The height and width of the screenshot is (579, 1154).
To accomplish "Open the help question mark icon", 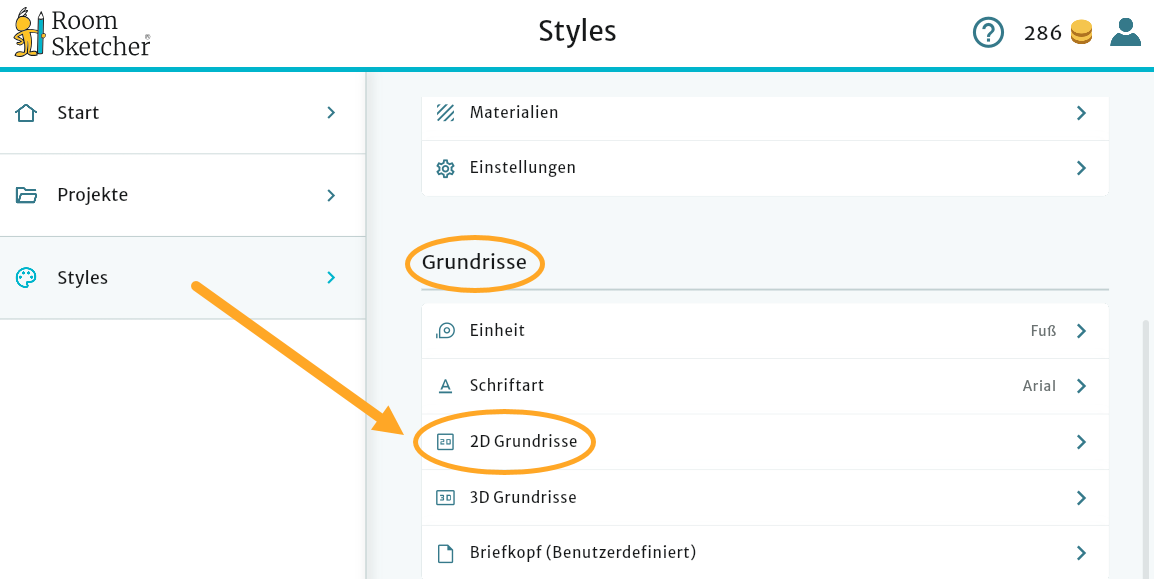I will point(988,32).
